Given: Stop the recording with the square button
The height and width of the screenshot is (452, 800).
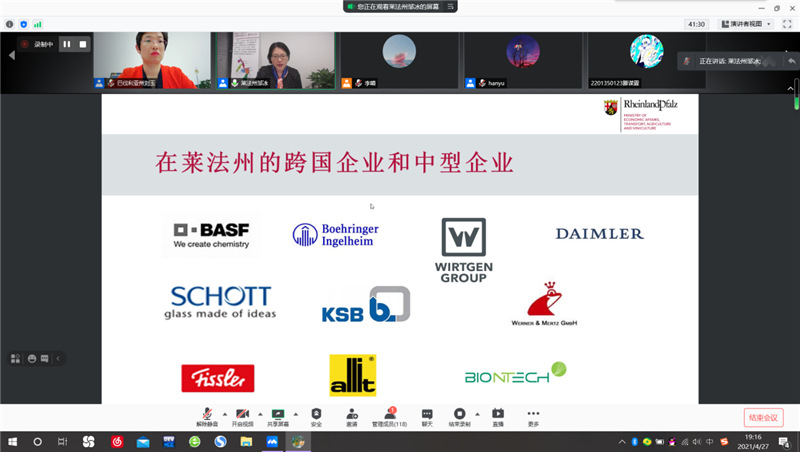Looking at the screenshot, I should 83,44.
